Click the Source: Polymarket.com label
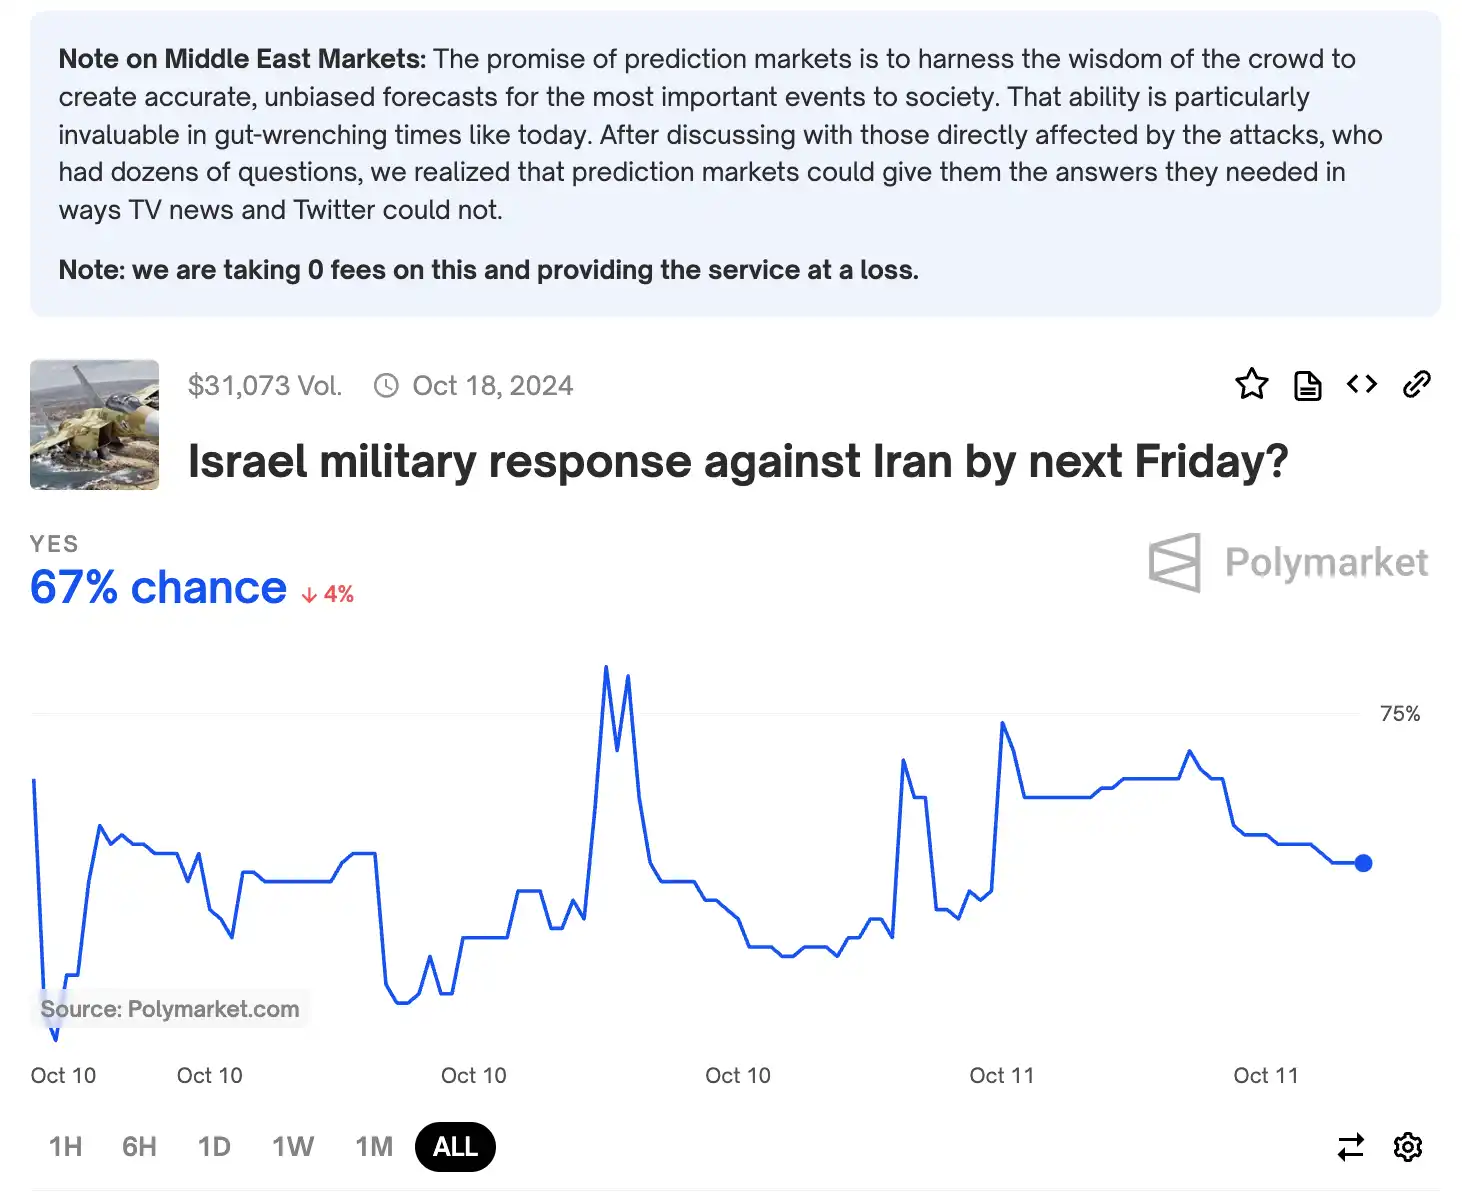This screenshot has width=1462, height=1196. point(170,1009)
